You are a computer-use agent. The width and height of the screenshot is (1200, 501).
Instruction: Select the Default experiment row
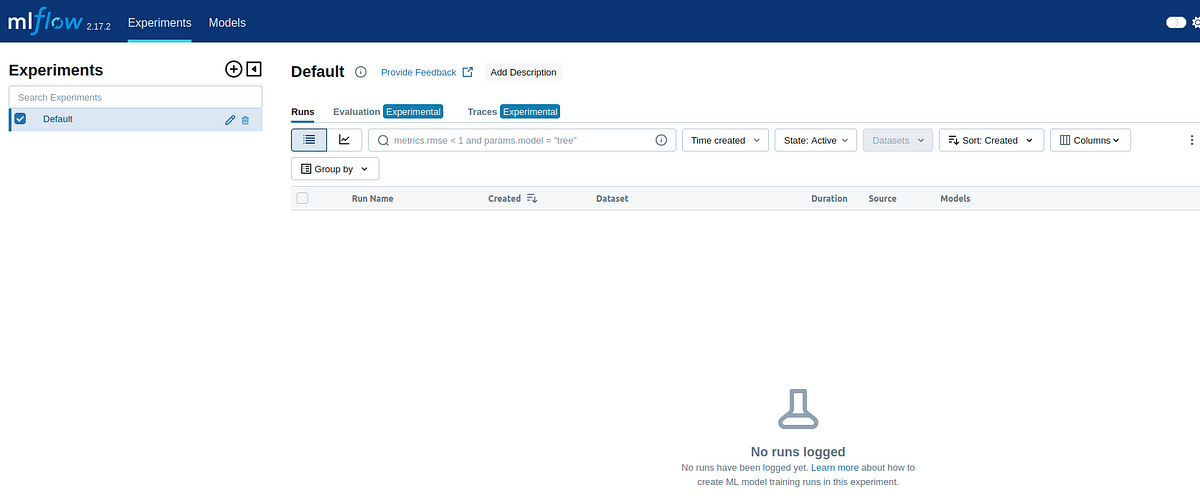point(136,120)
